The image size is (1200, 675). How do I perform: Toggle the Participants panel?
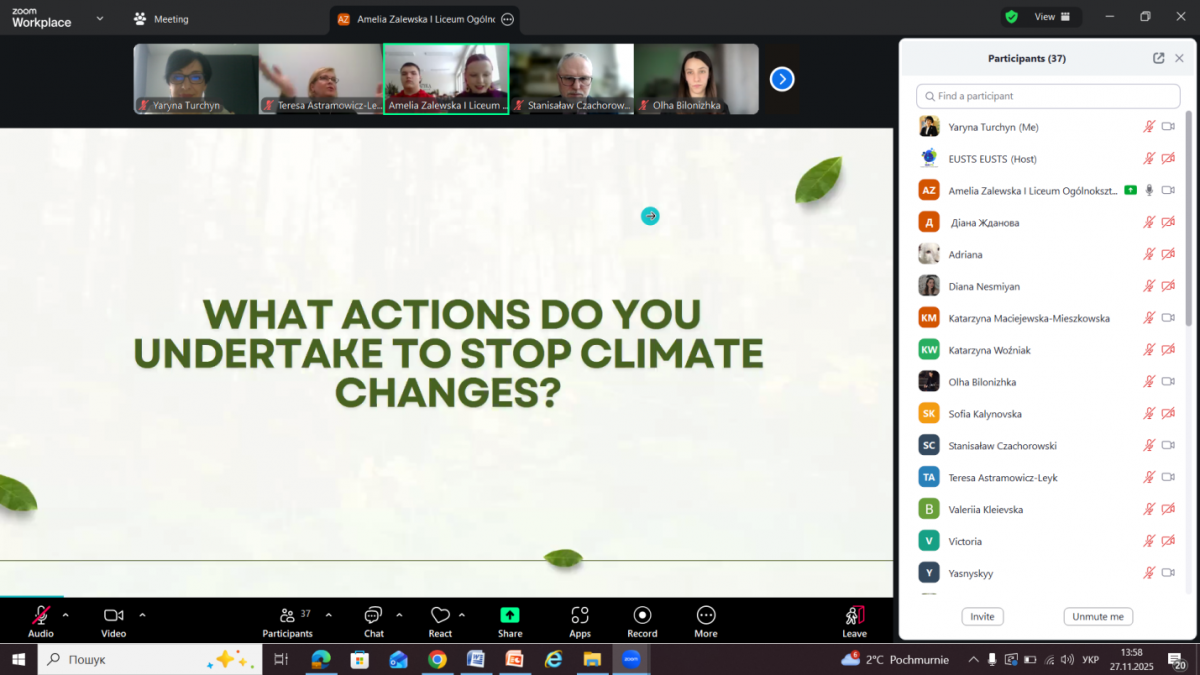288,620
